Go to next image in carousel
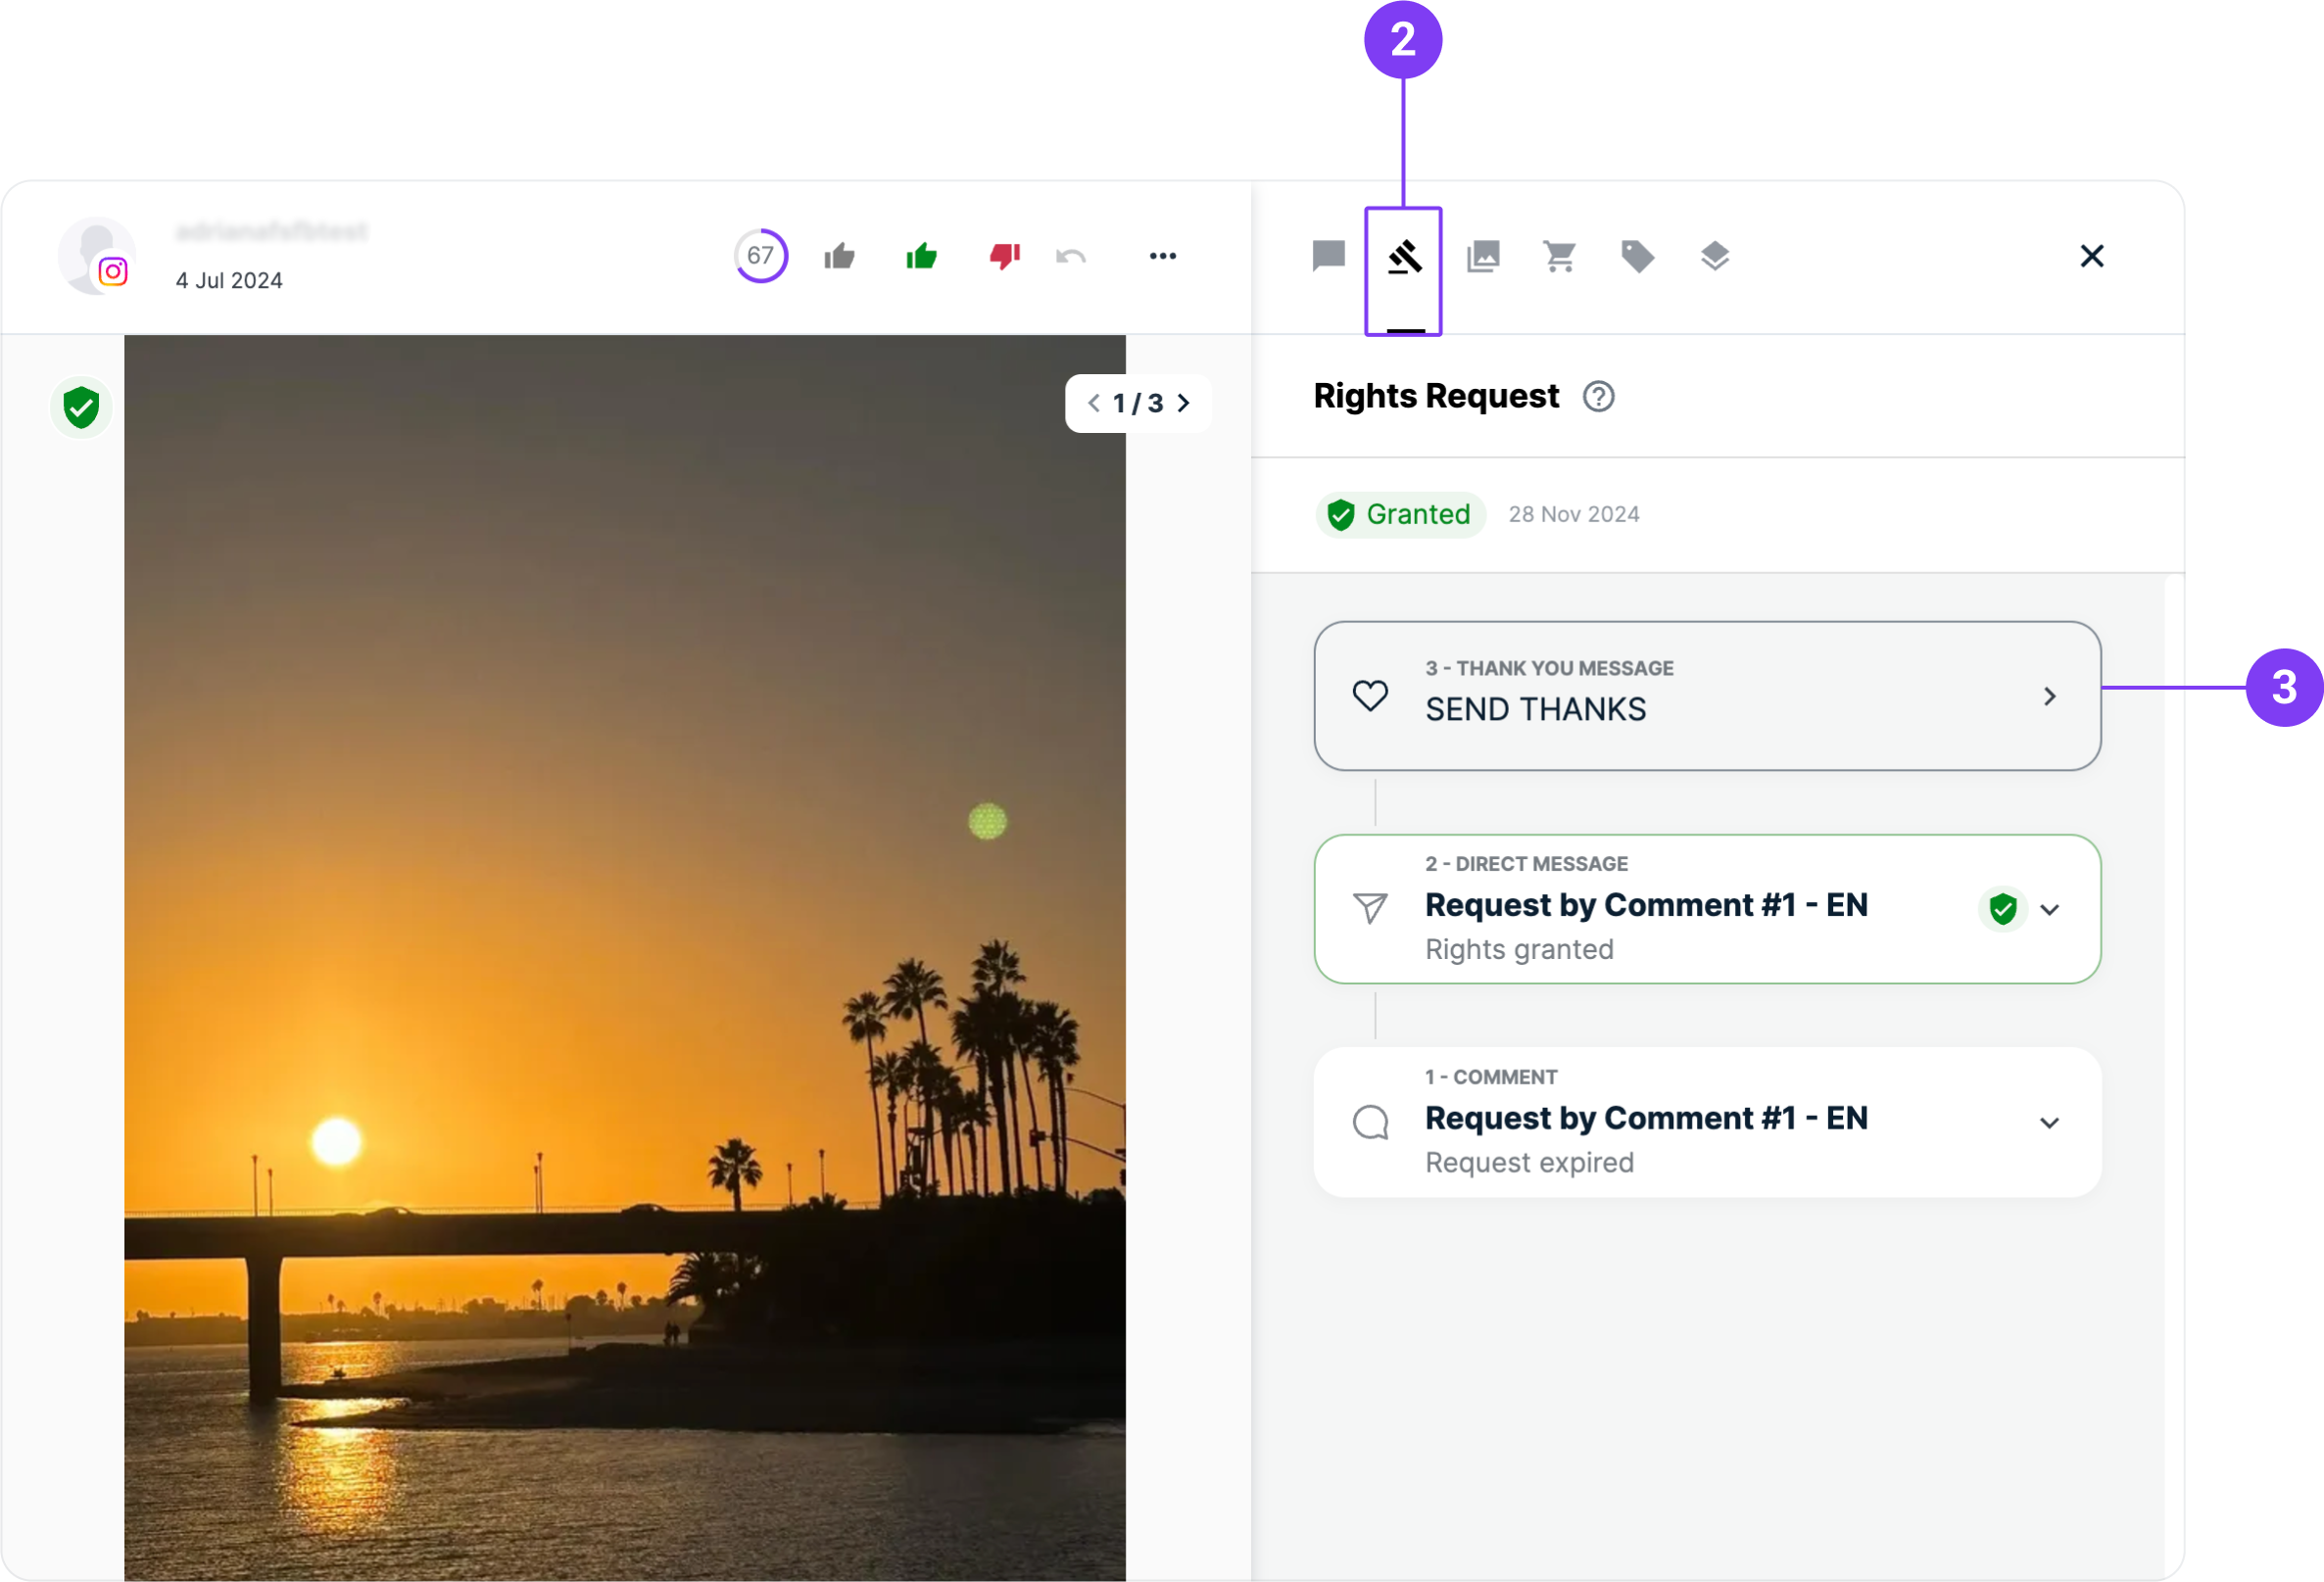 pos(1184,403)
